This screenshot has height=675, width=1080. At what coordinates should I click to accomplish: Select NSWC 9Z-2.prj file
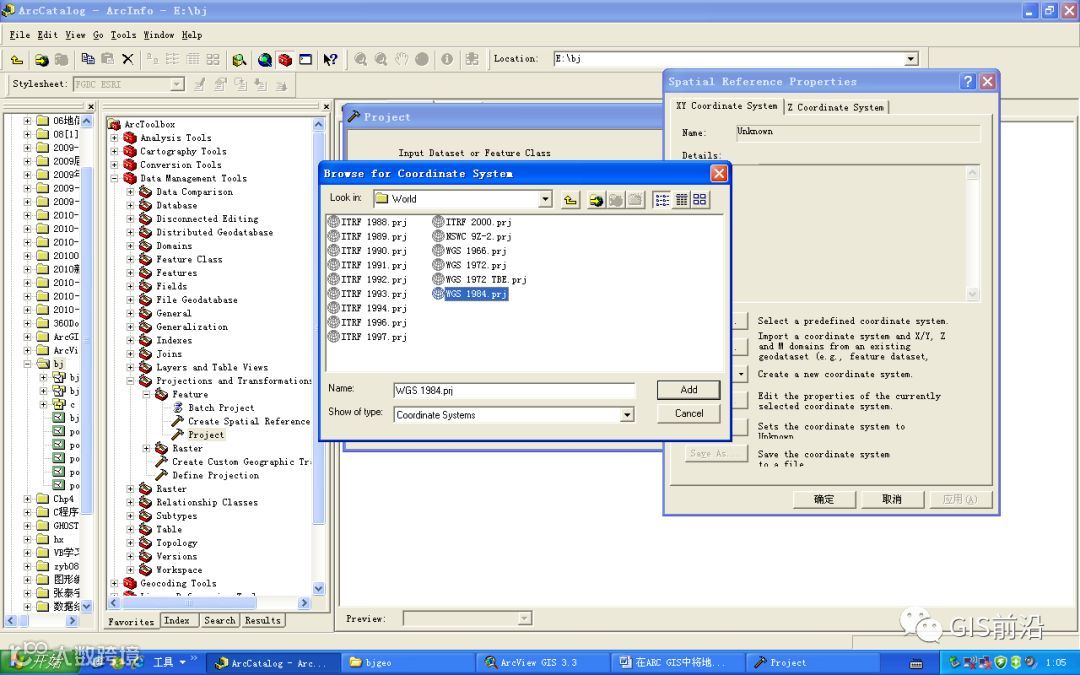pos(472,236)
